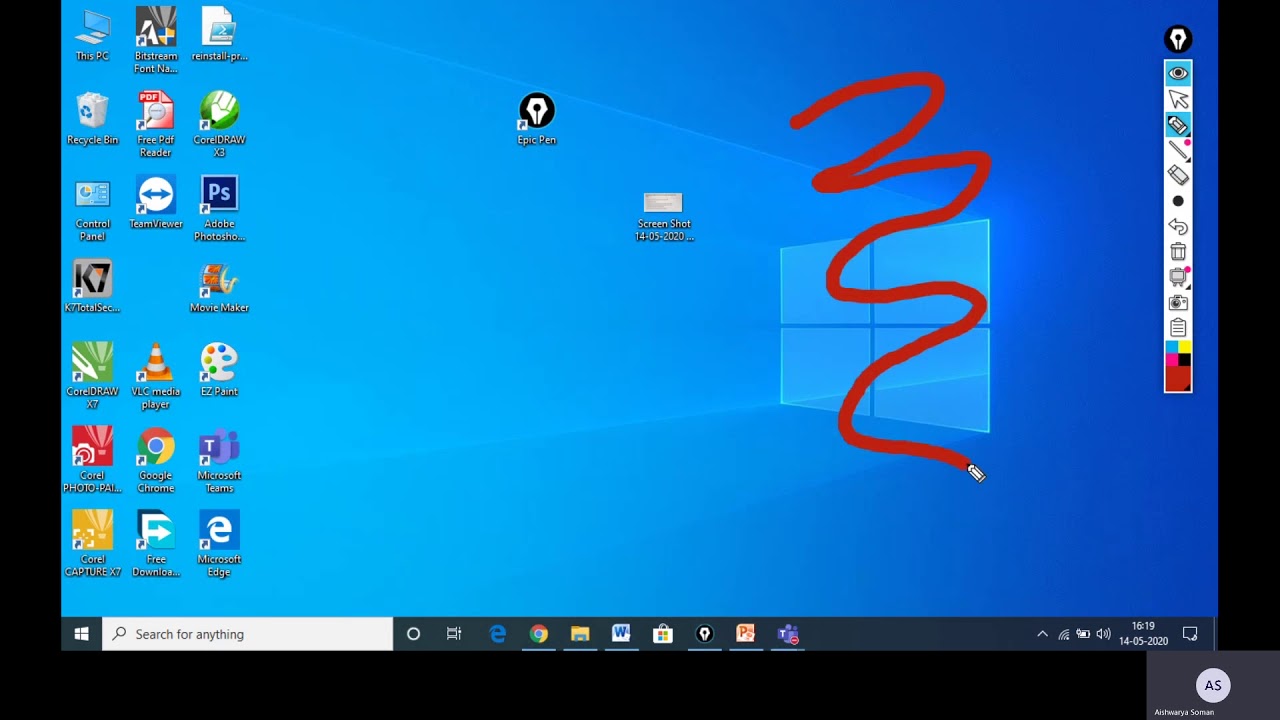Image resolution: width=1280 pixels, height=720 pixels.
Task: Open Task View on the taskbar
Action: click(454, 634)
